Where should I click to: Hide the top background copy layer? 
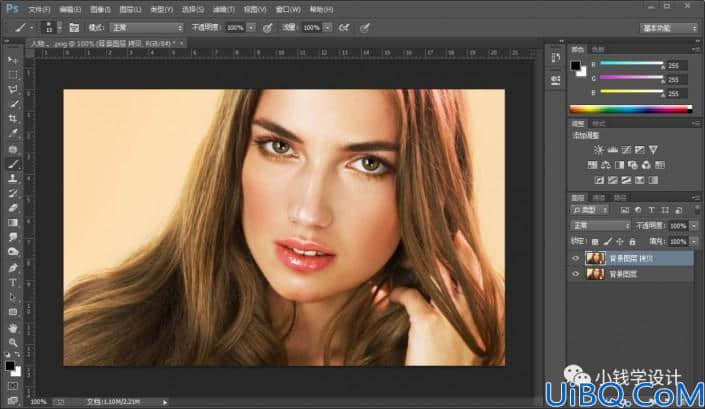576,258
